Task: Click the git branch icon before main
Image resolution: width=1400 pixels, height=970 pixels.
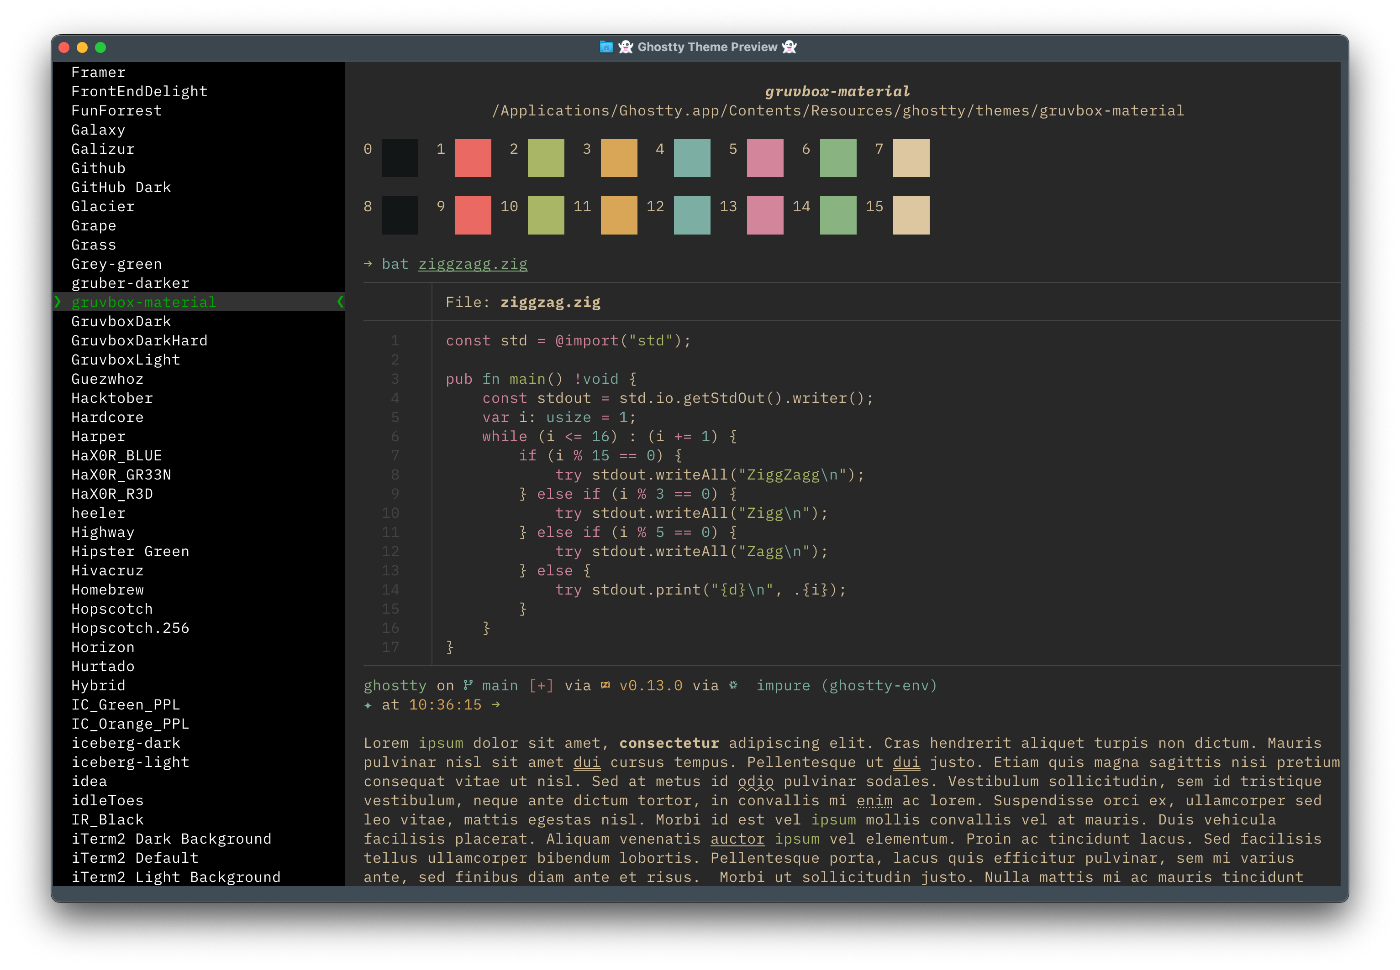Action: pos(468,686)
